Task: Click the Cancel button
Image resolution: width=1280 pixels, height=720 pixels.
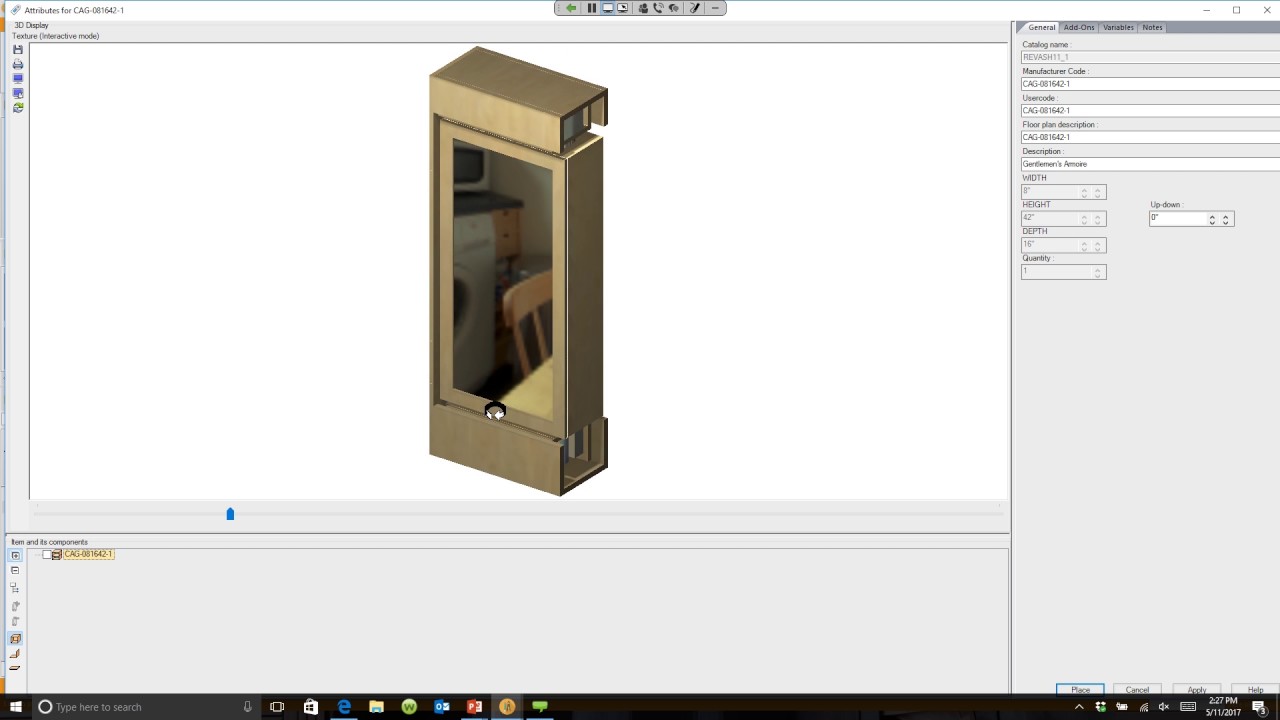Action: coord(1137,689)
